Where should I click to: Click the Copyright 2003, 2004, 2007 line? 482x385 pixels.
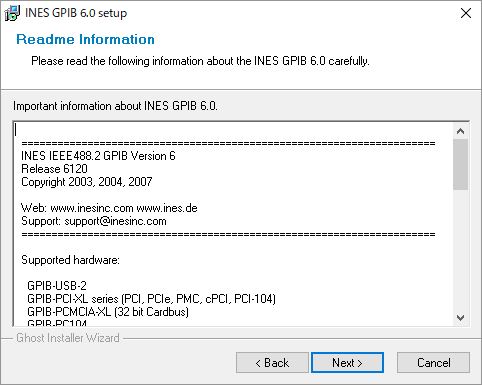click(x=87, y=182)
